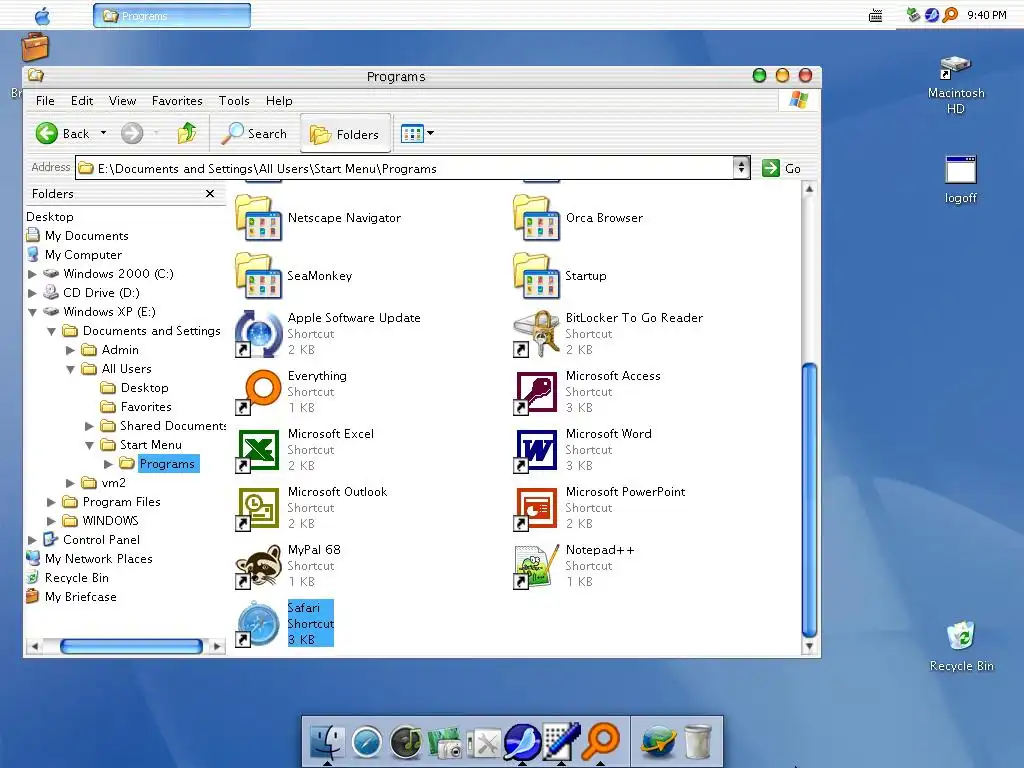Open the Startup folder icon
This screenshot has height=768, width=1024.
point(537,276)
